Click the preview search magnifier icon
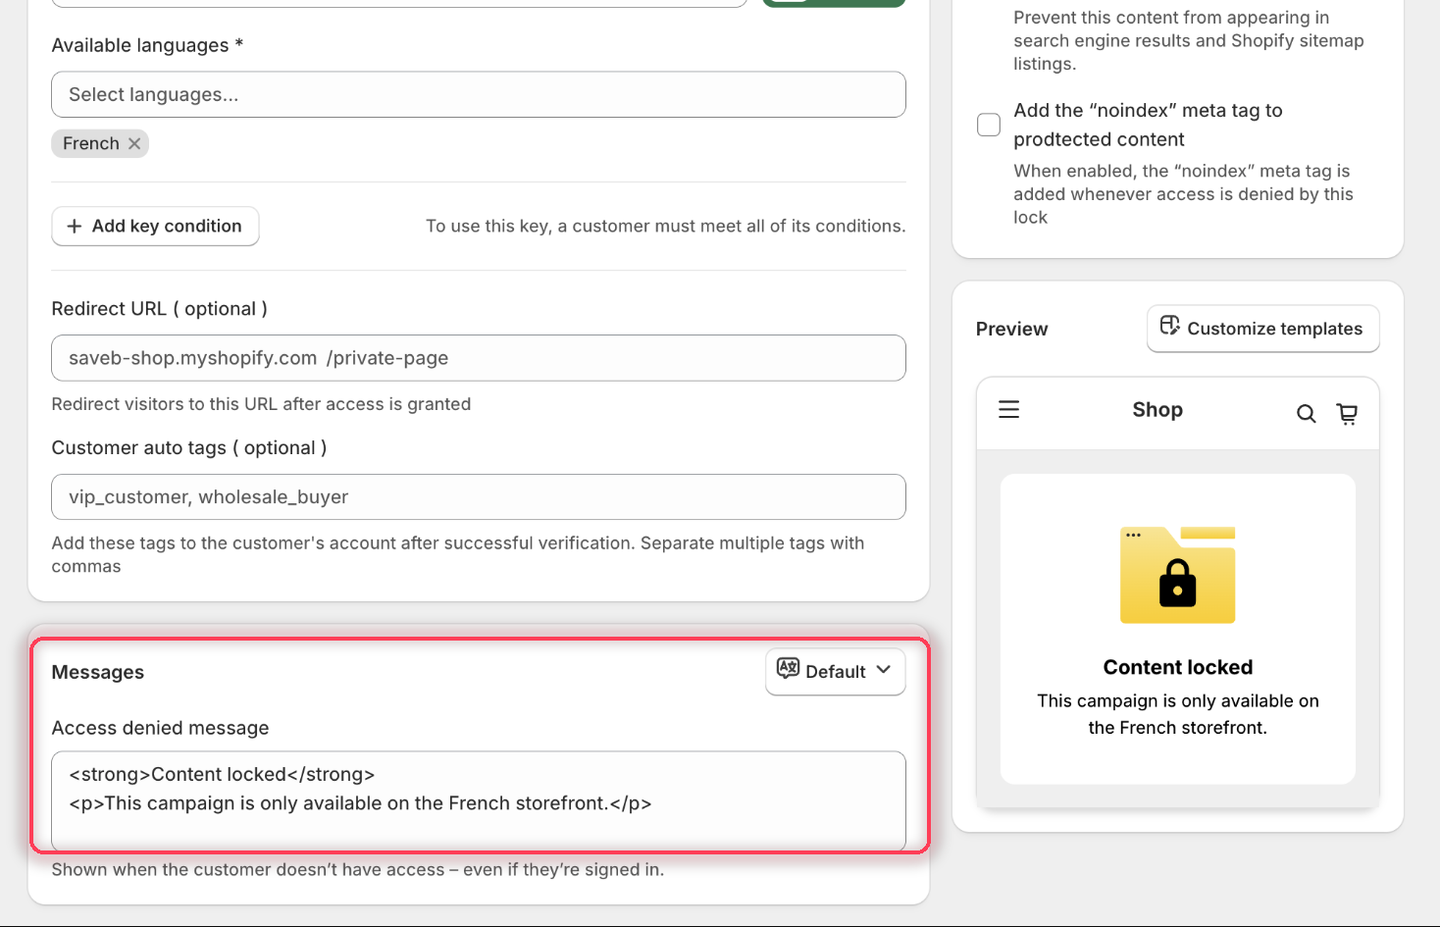 (1306, 413)
